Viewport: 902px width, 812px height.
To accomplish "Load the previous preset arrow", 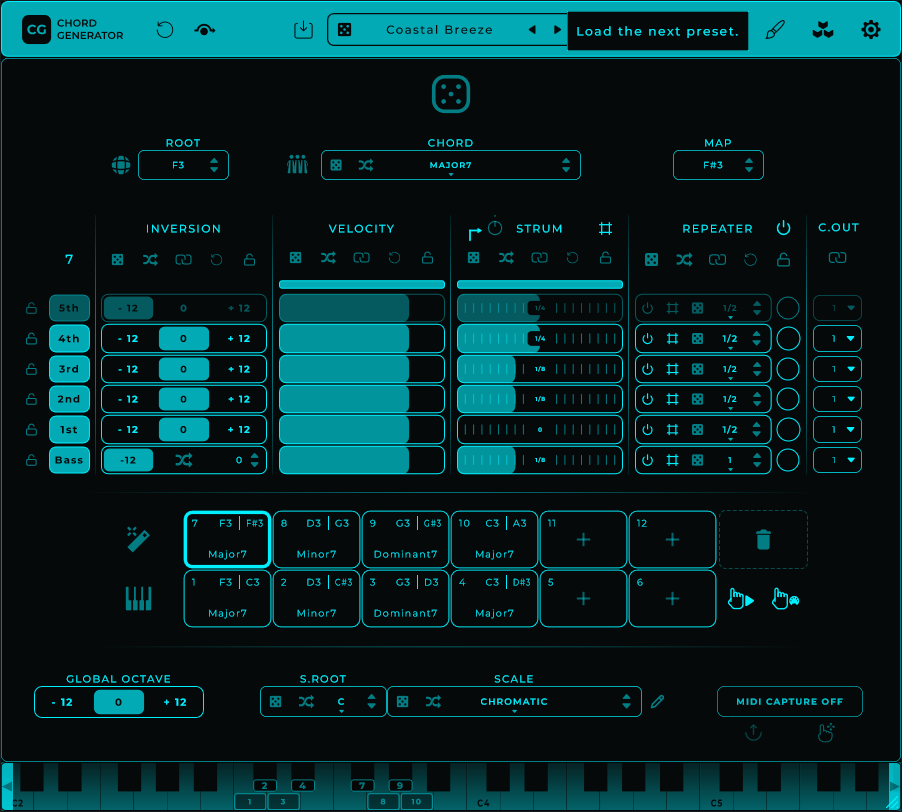I will point(532,29).
